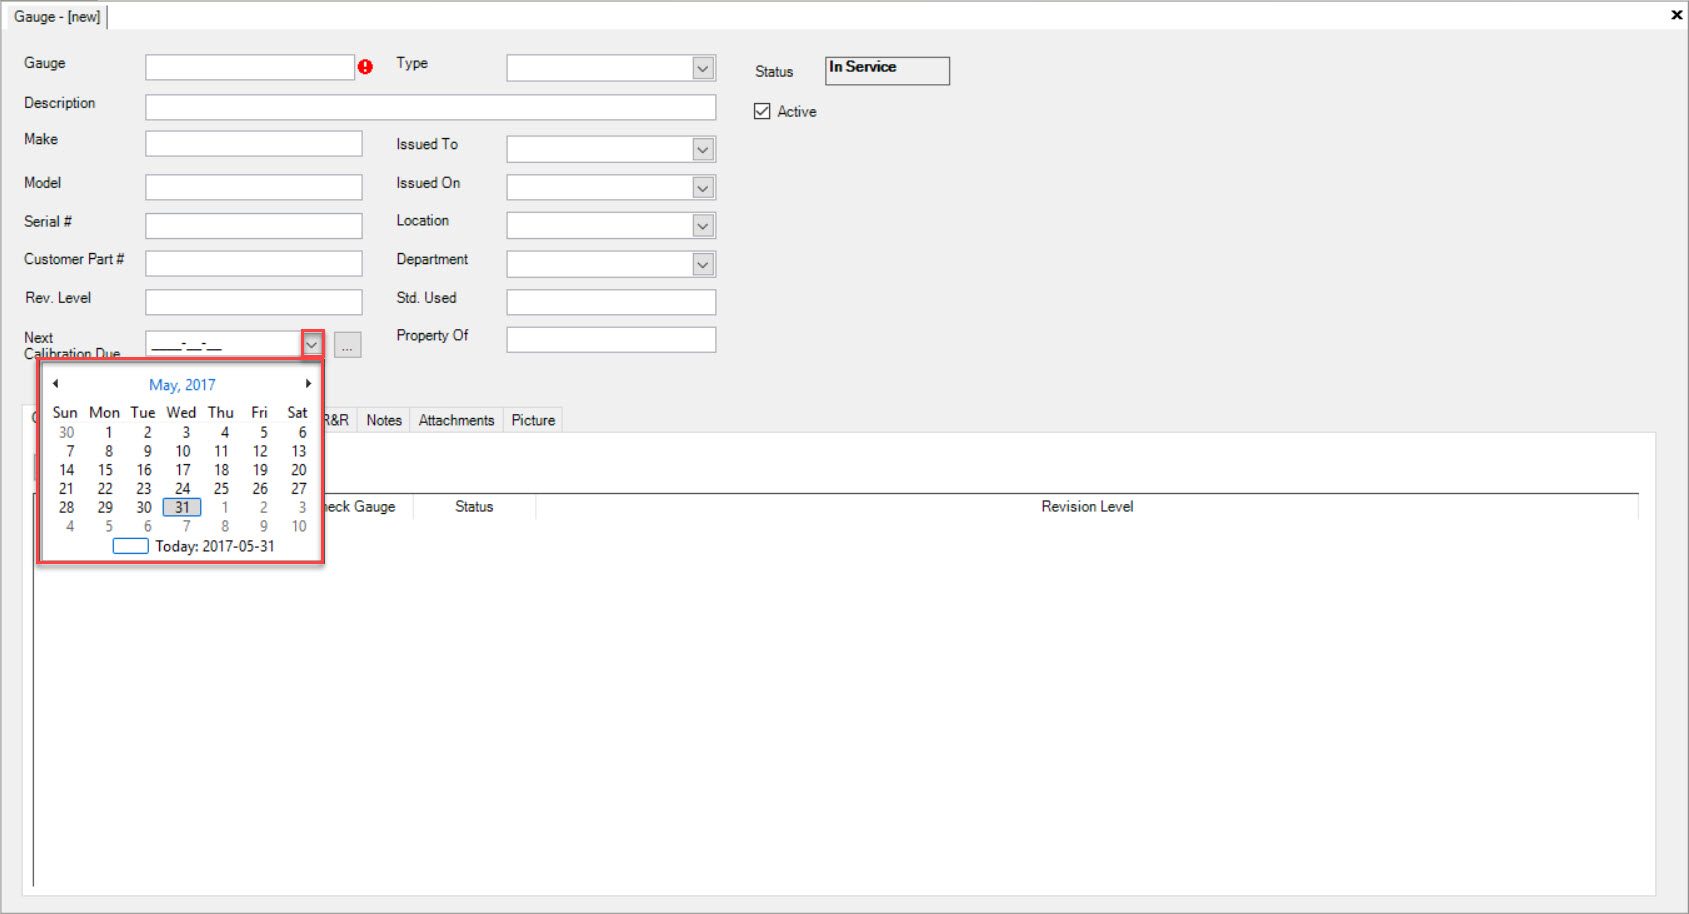Pick May 27 in calendar

299,489
